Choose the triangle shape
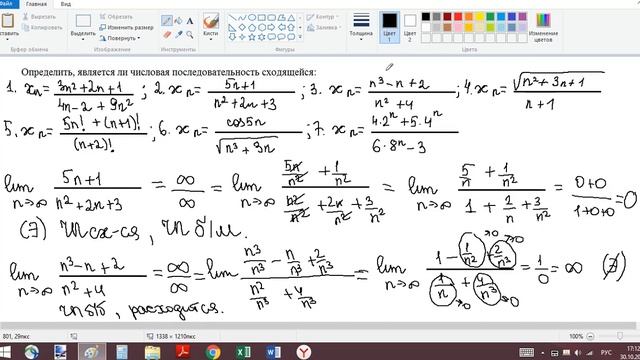The image size is (640, 360). click(291, 18)
